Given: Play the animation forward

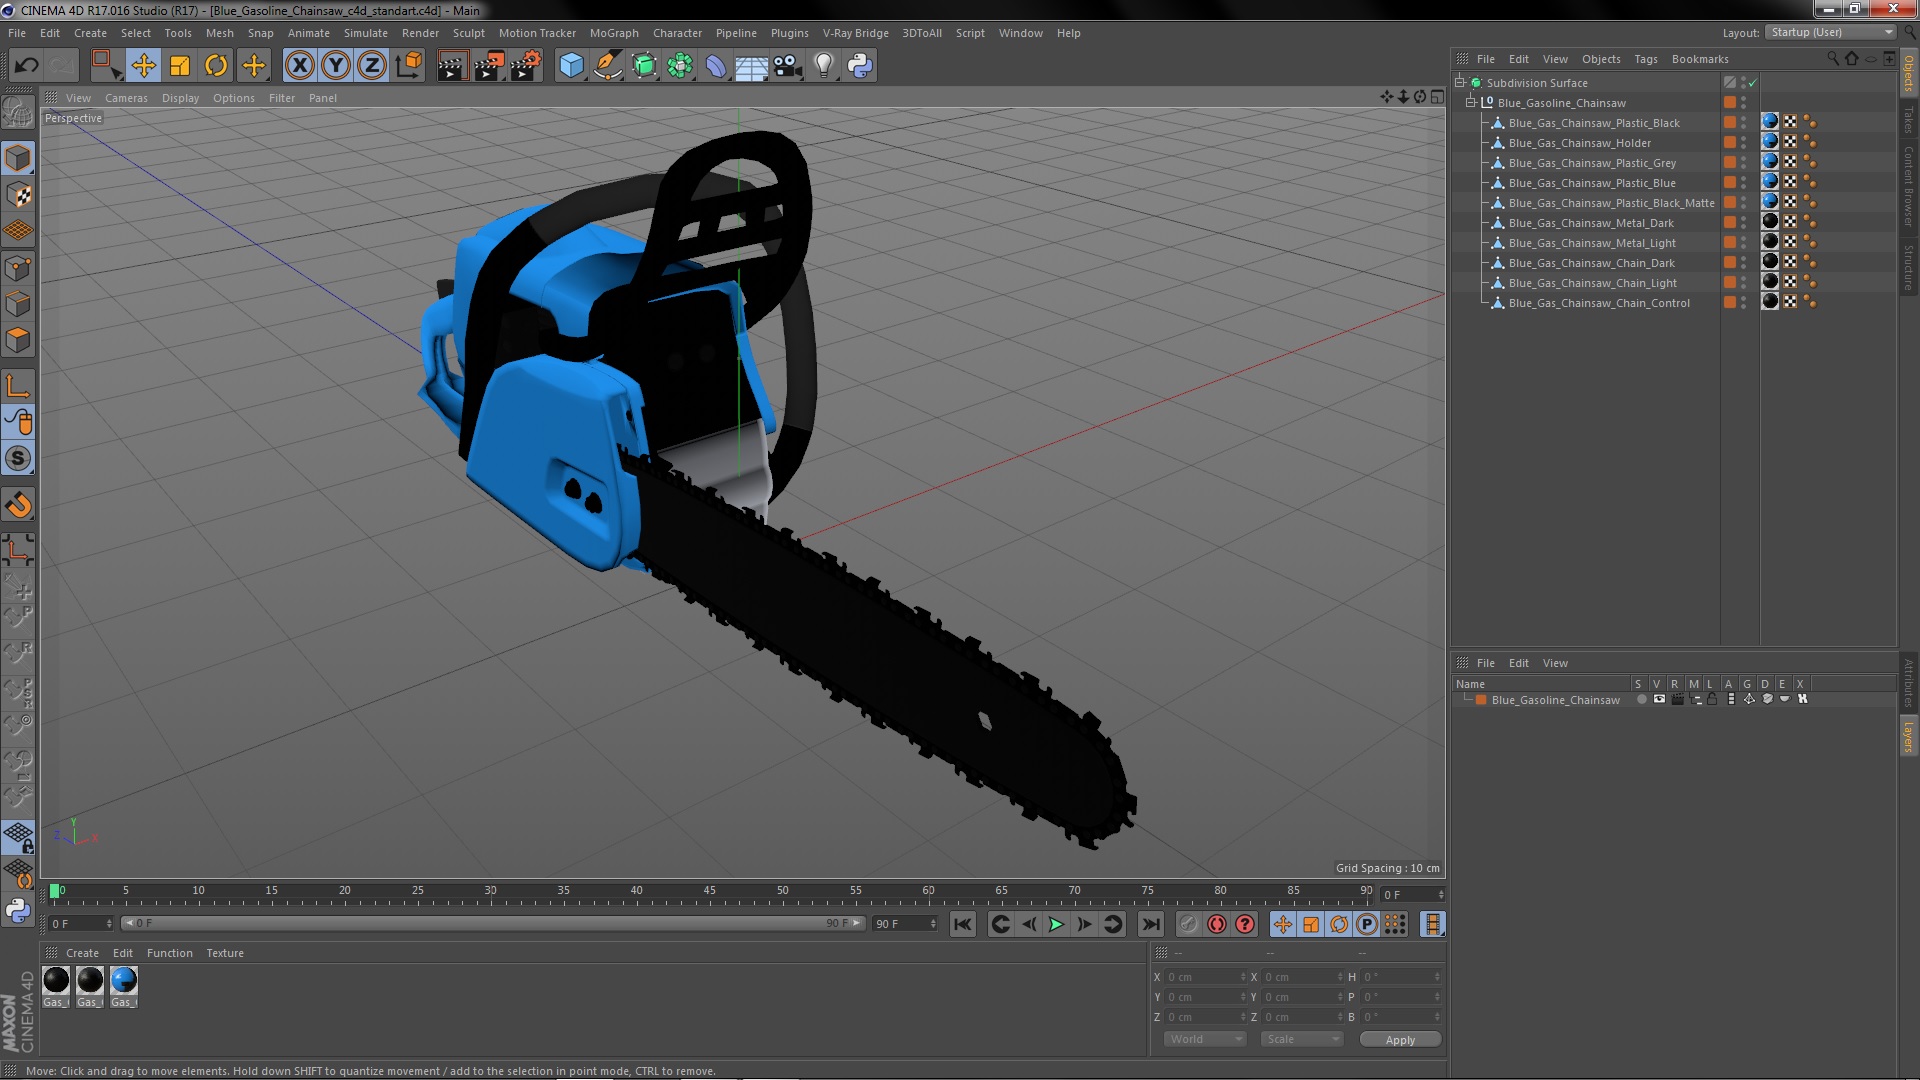Looking at the screenshot, I should (1056, 925).
